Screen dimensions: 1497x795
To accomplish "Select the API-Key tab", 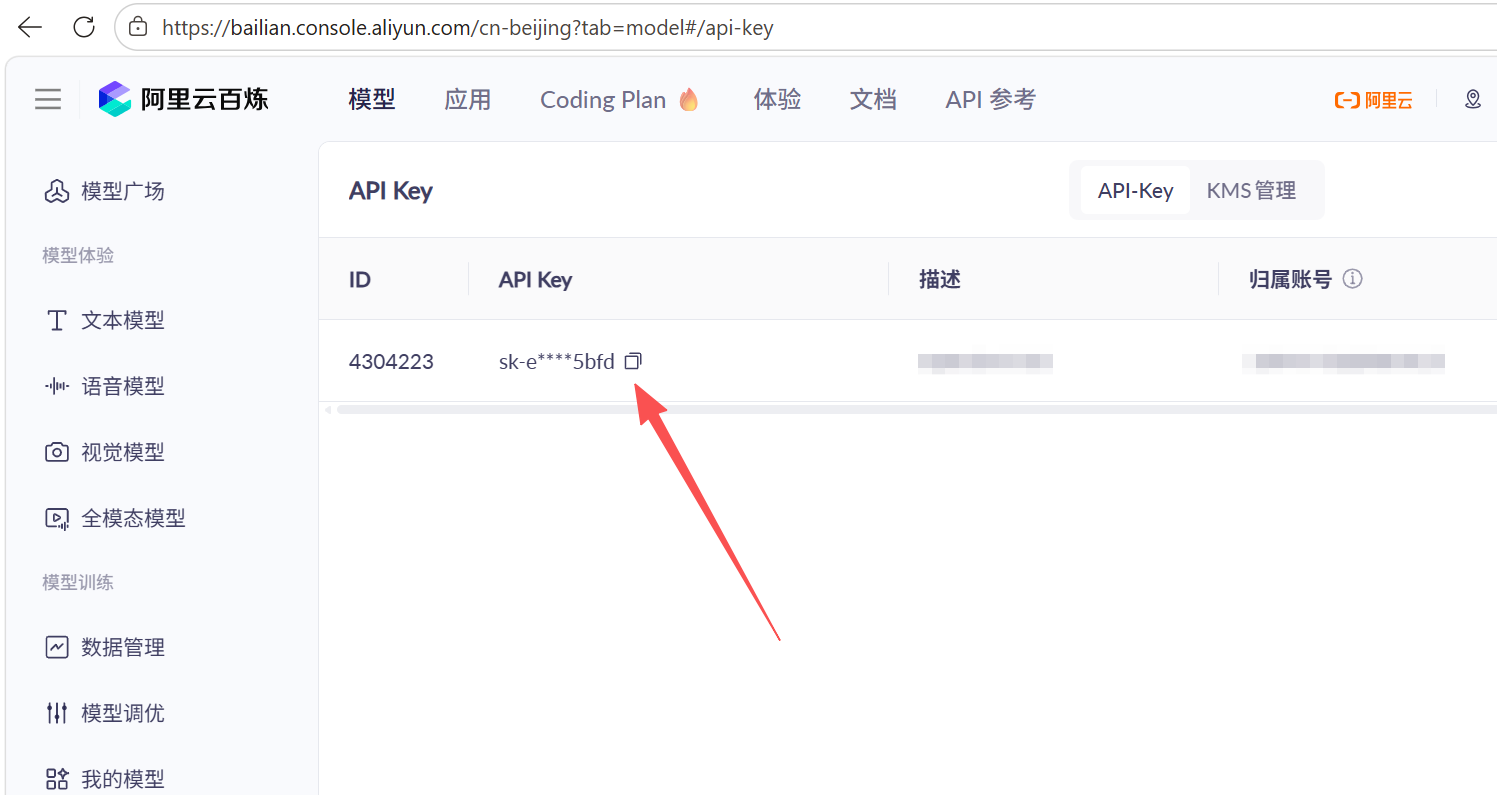I will (1135, 190).
